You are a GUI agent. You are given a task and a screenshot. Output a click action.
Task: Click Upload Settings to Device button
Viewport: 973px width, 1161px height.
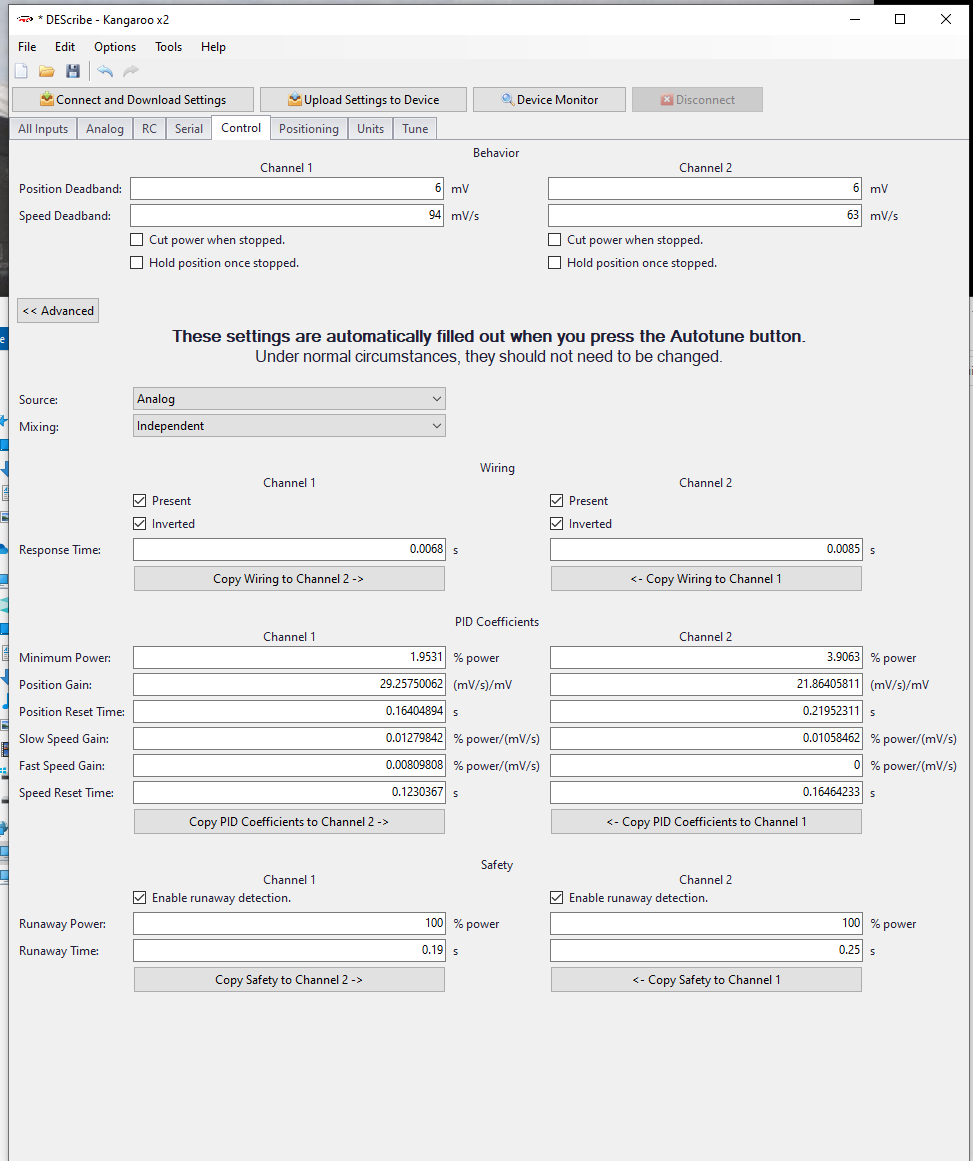click(364, 99)
